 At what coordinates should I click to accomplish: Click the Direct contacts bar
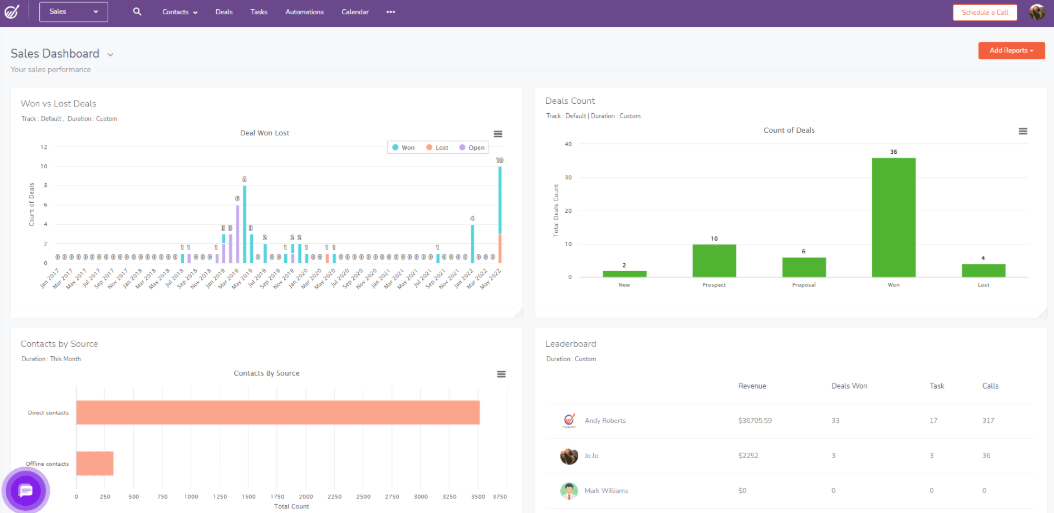pyautogui.click(x=278, y=413)
